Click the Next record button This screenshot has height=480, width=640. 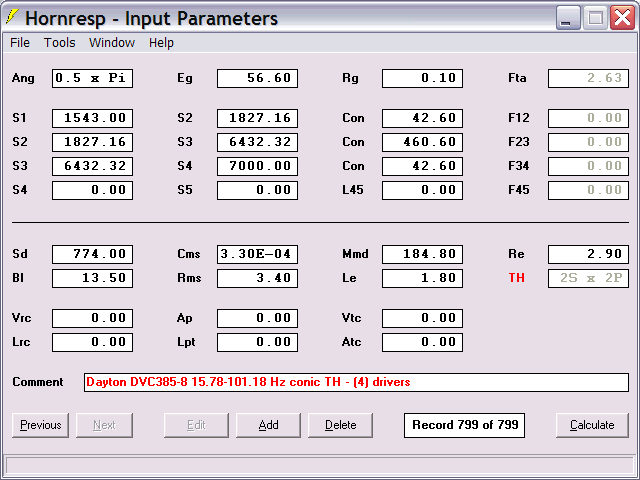(104, 425)
